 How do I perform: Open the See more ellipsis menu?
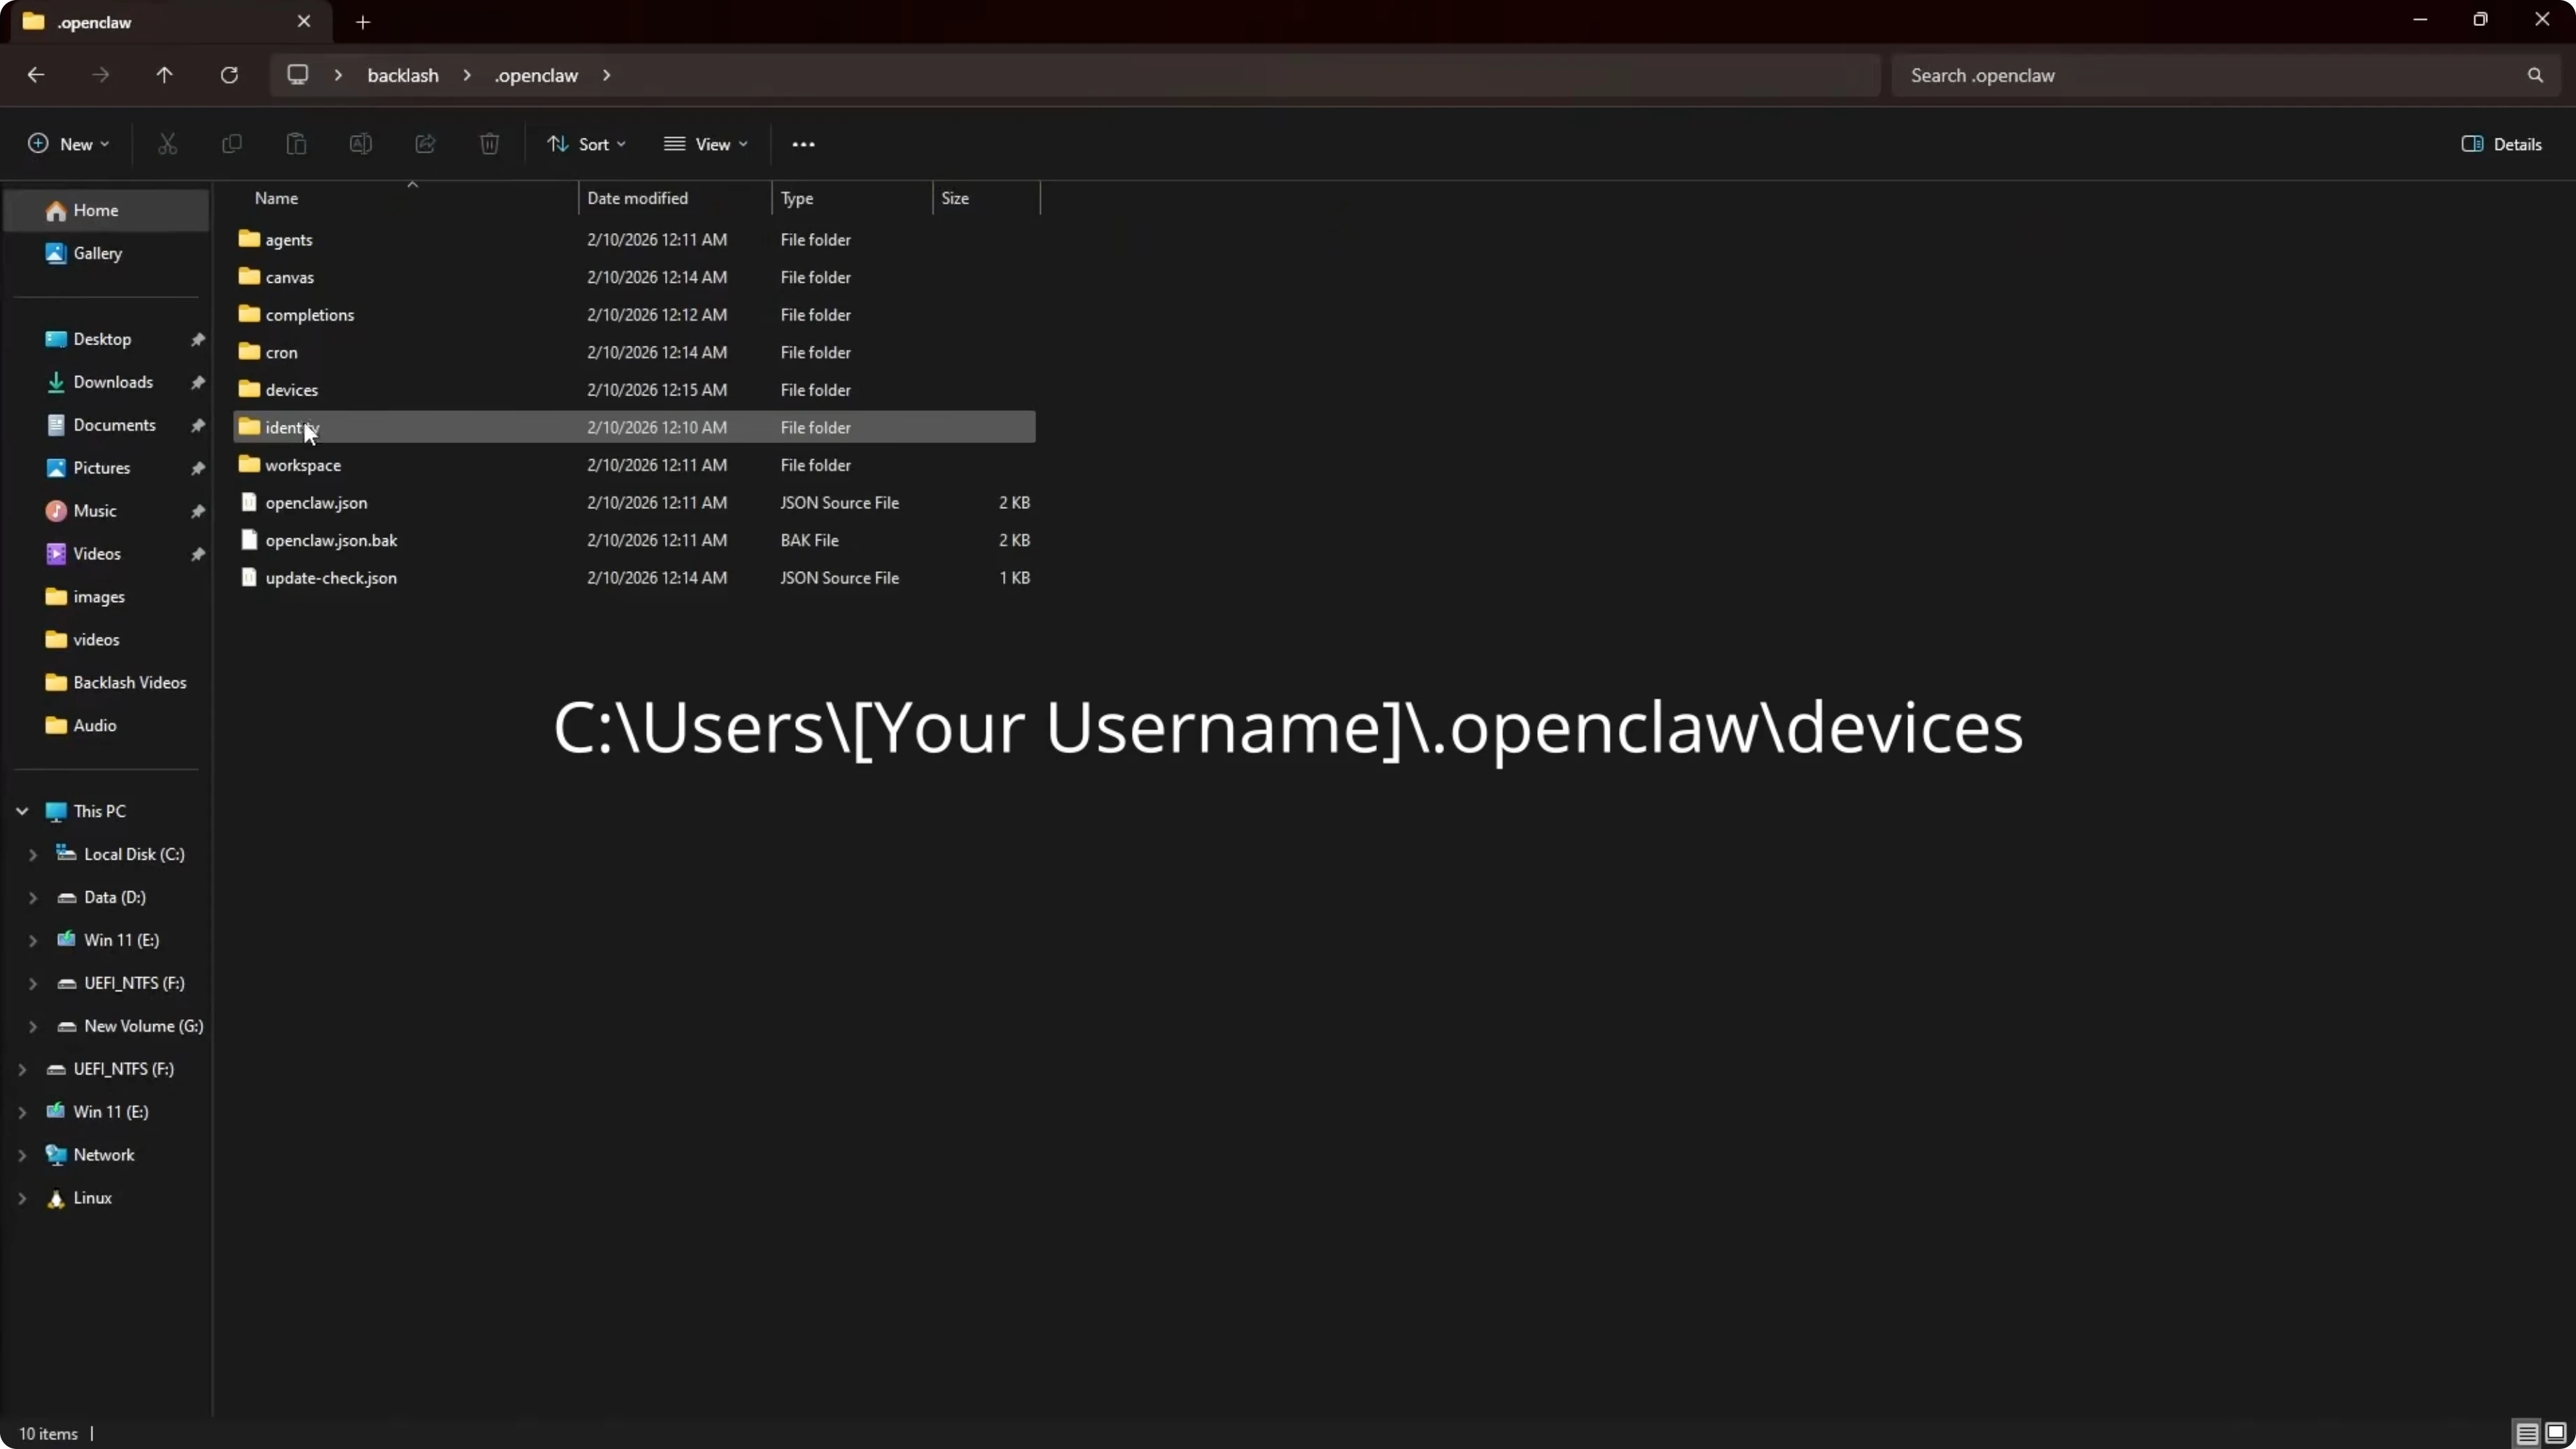point(803,144)
